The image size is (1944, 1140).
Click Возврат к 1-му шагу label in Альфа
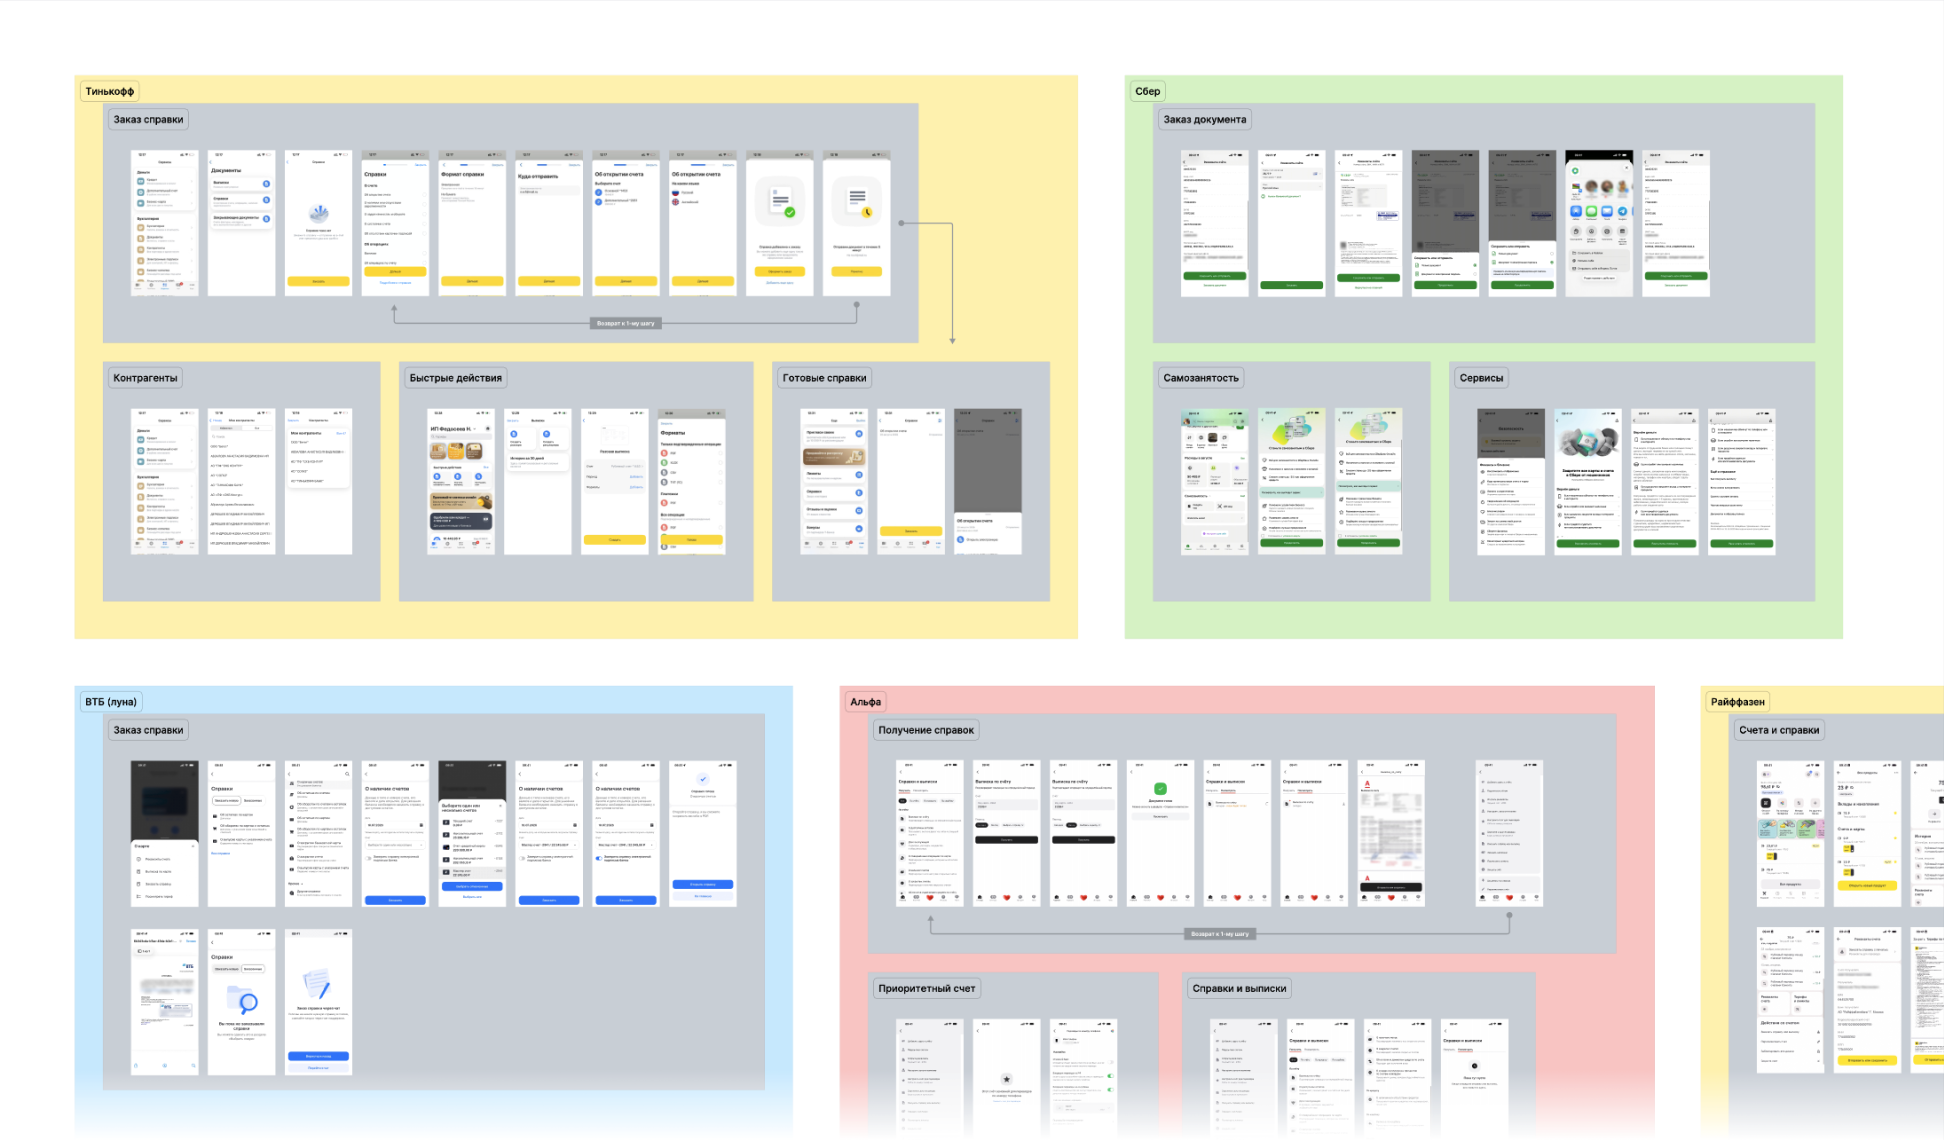coord(1219,934)
